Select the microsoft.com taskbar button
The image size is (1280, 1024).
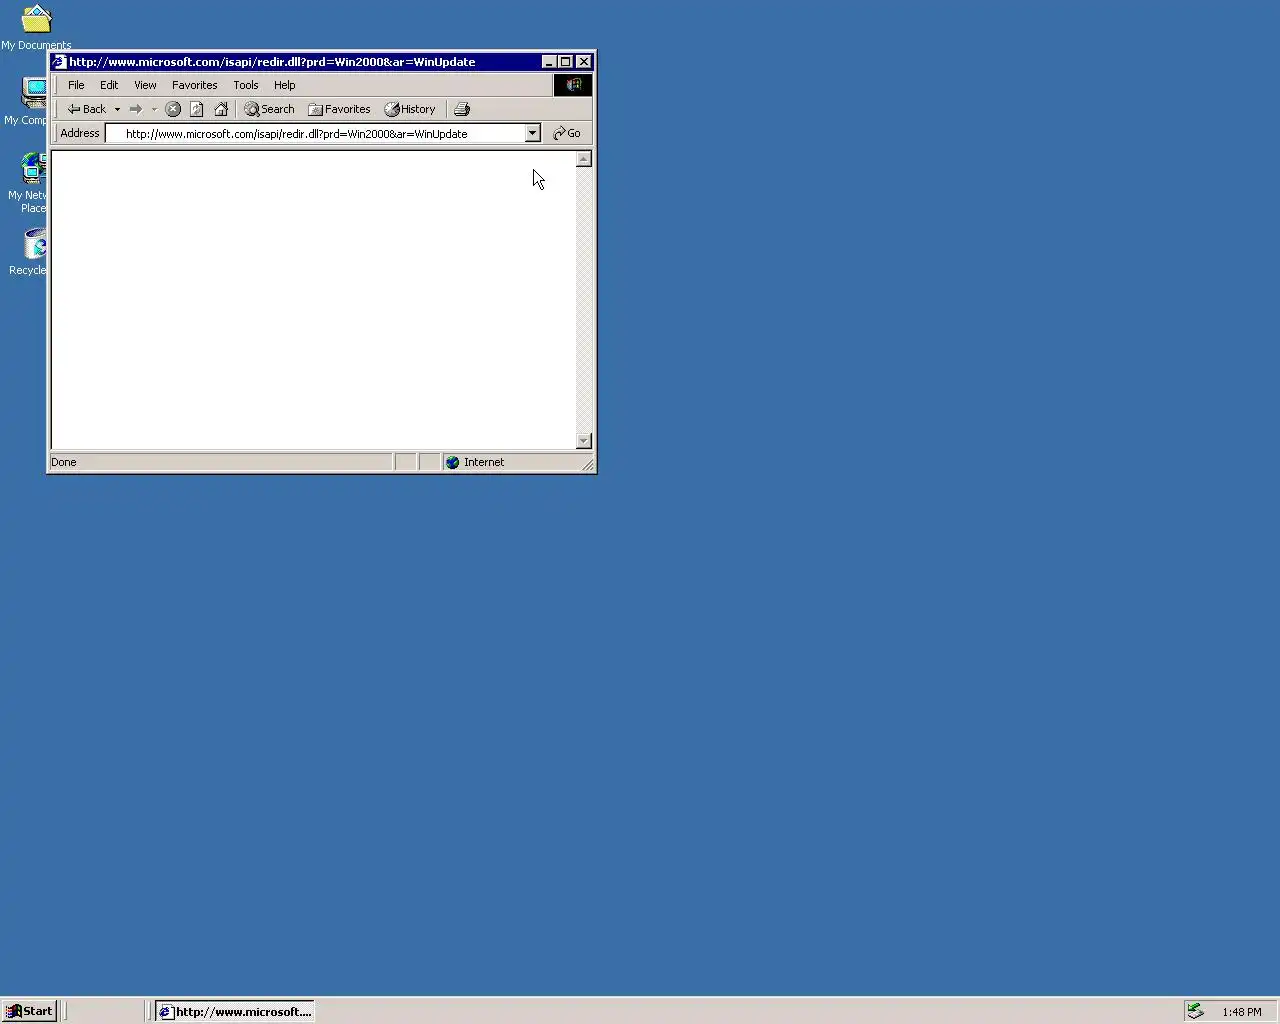point(235,1011)
